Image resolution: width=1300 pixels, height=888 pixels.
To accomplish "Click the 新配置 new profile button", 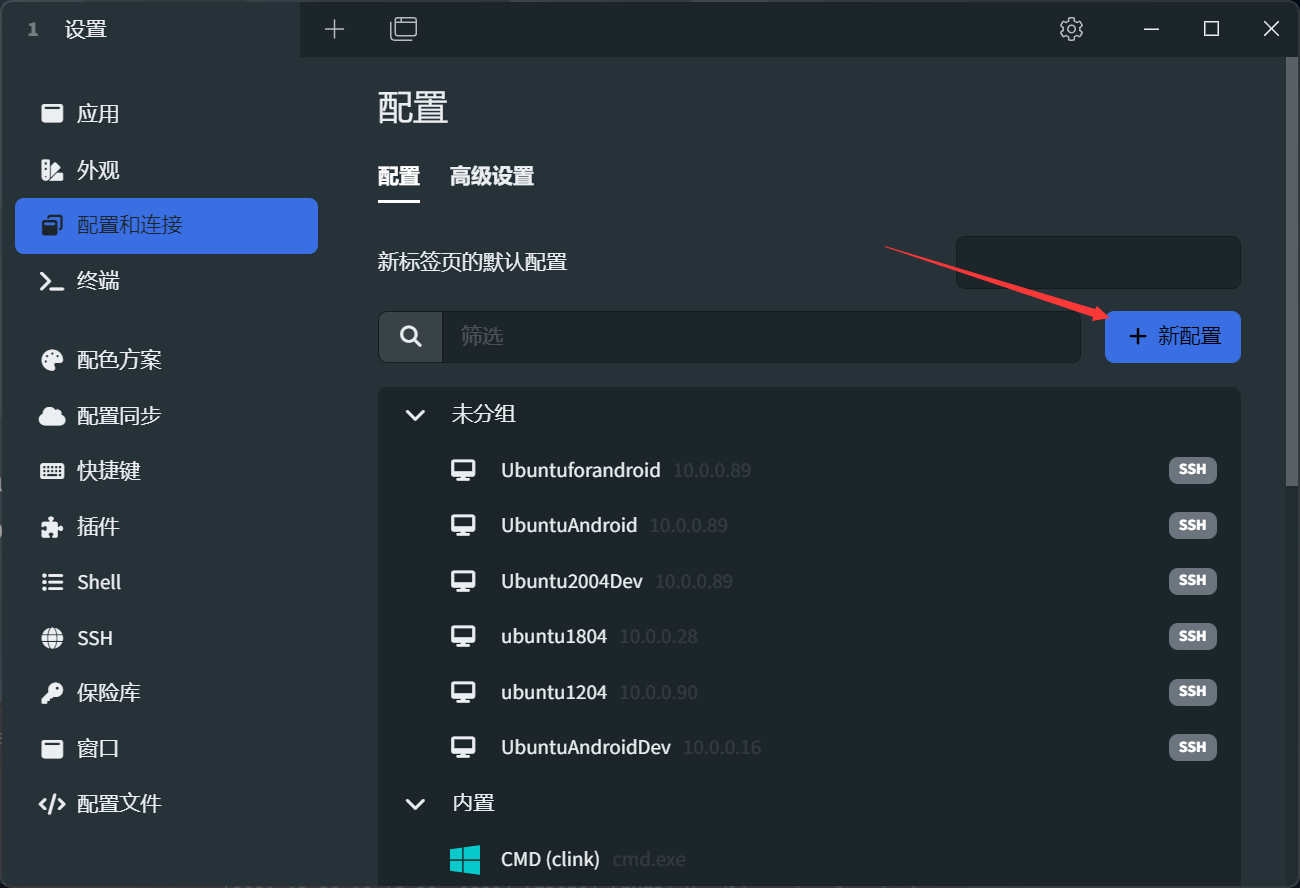I will pyautogui.click(x=1173, y=337).
